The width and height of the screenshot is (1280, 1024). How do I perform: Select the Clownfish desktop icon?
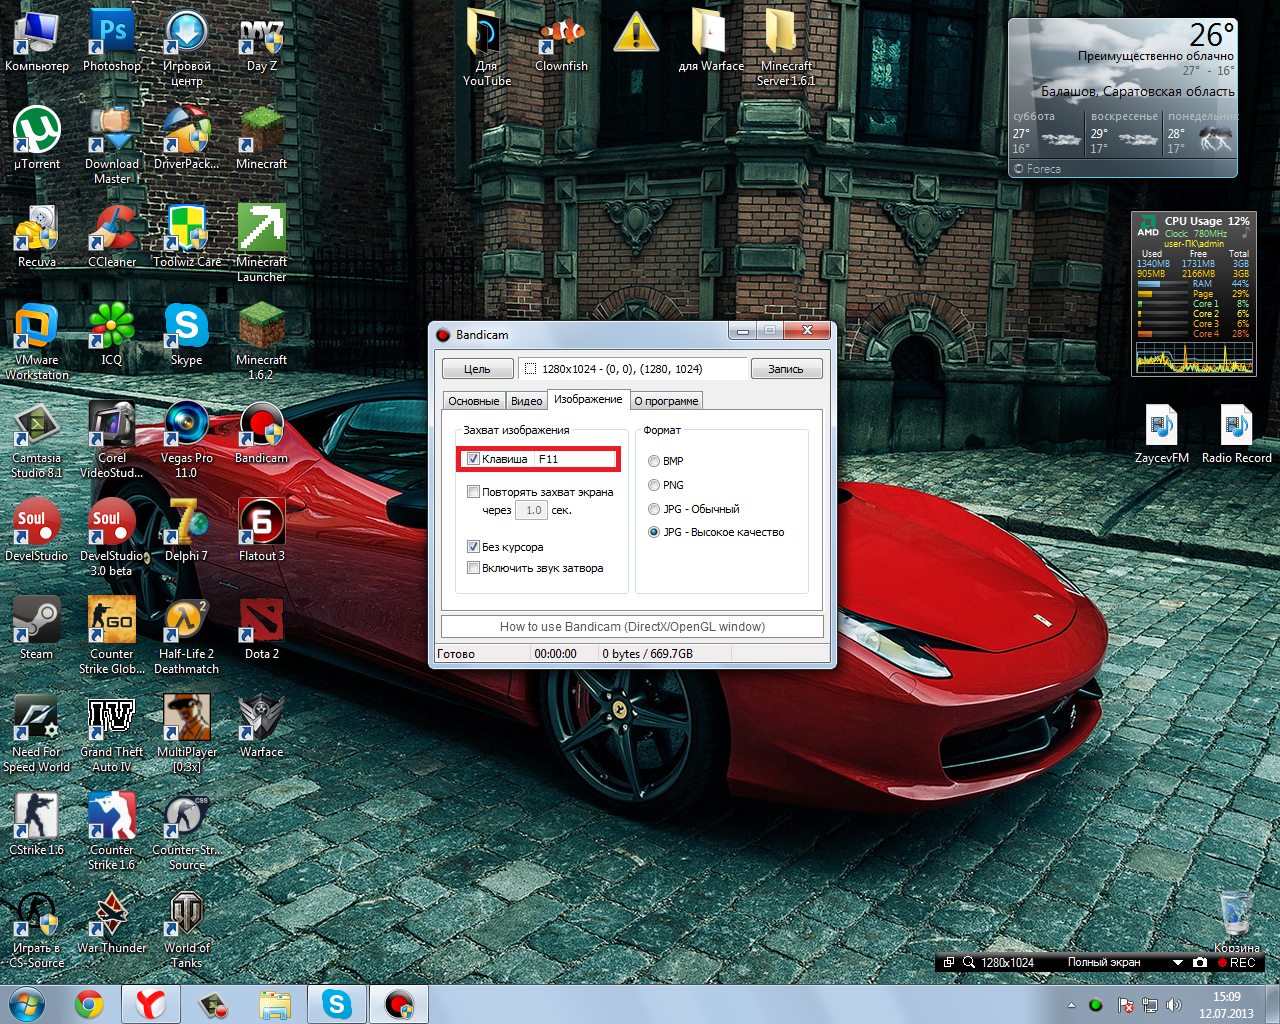562,42
